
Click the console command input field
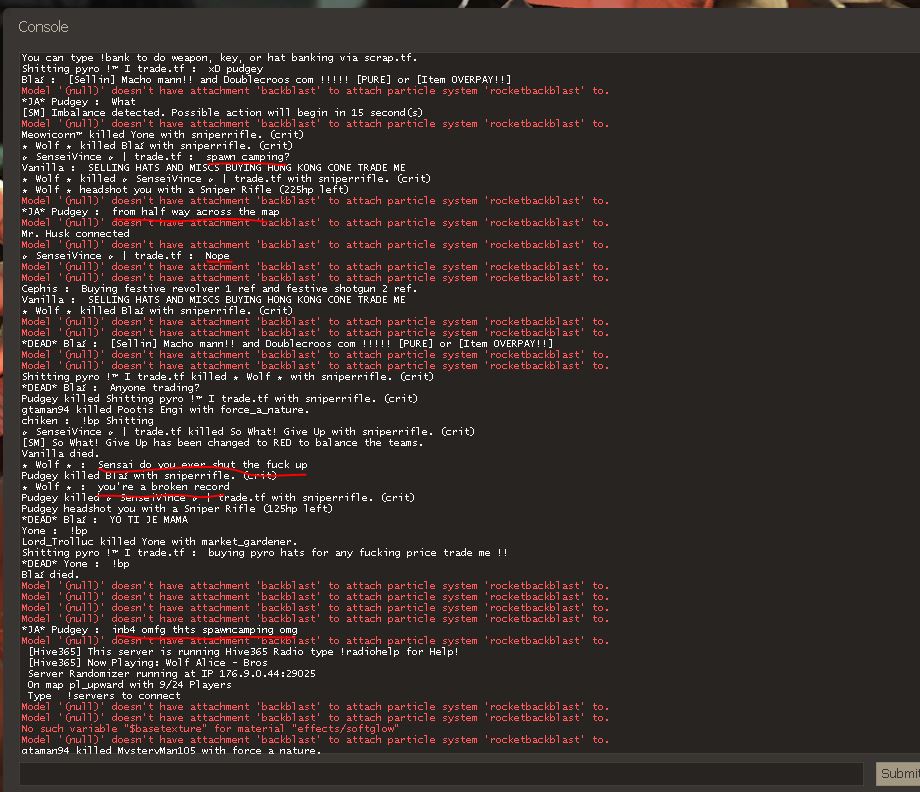[x=440, y=773]
